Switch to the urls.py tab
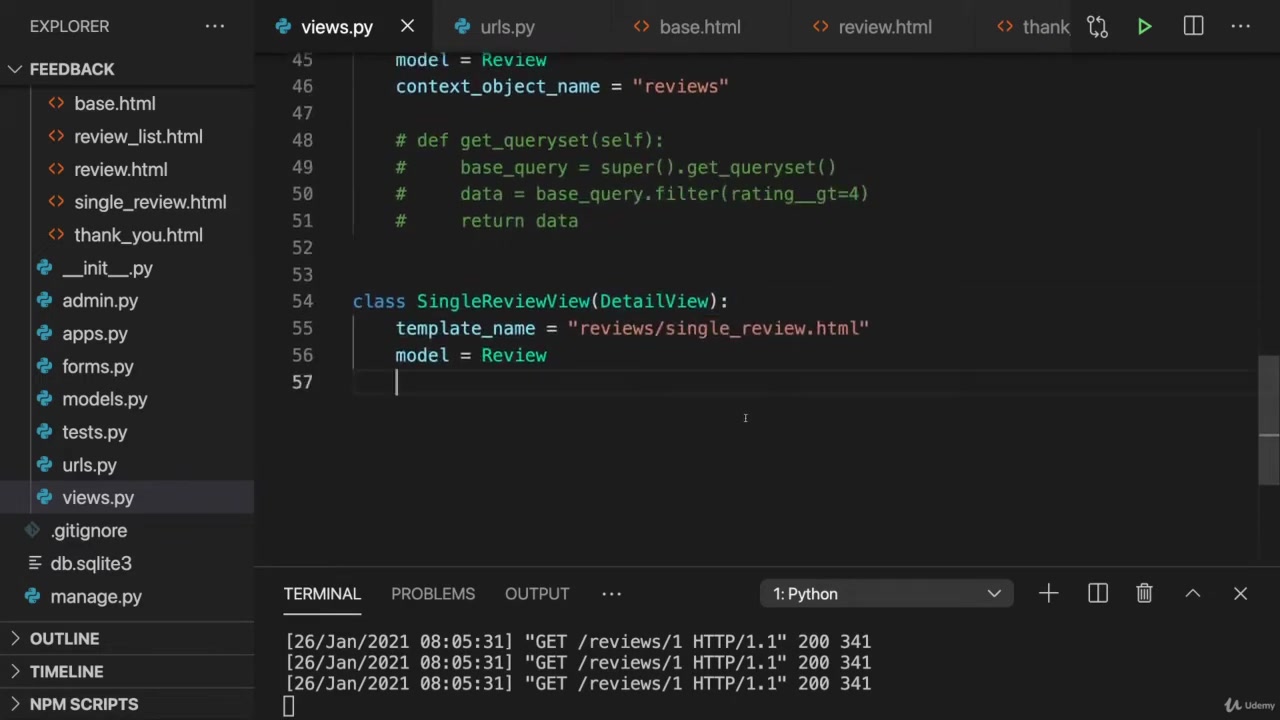The height and width of the screenshot is (720, 1280). [507, 27]
